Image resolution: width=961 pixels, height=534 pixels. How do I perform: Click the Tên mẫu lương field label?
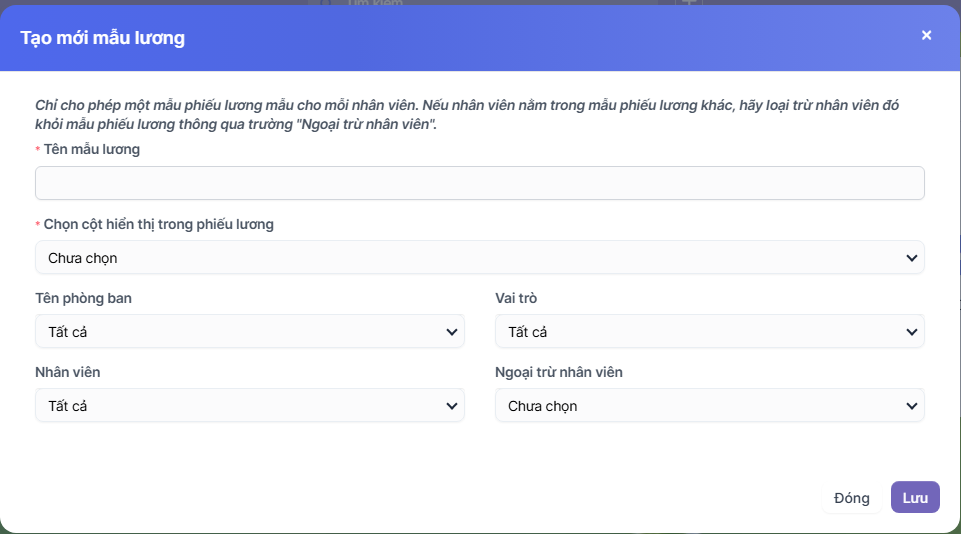point(92,150)
